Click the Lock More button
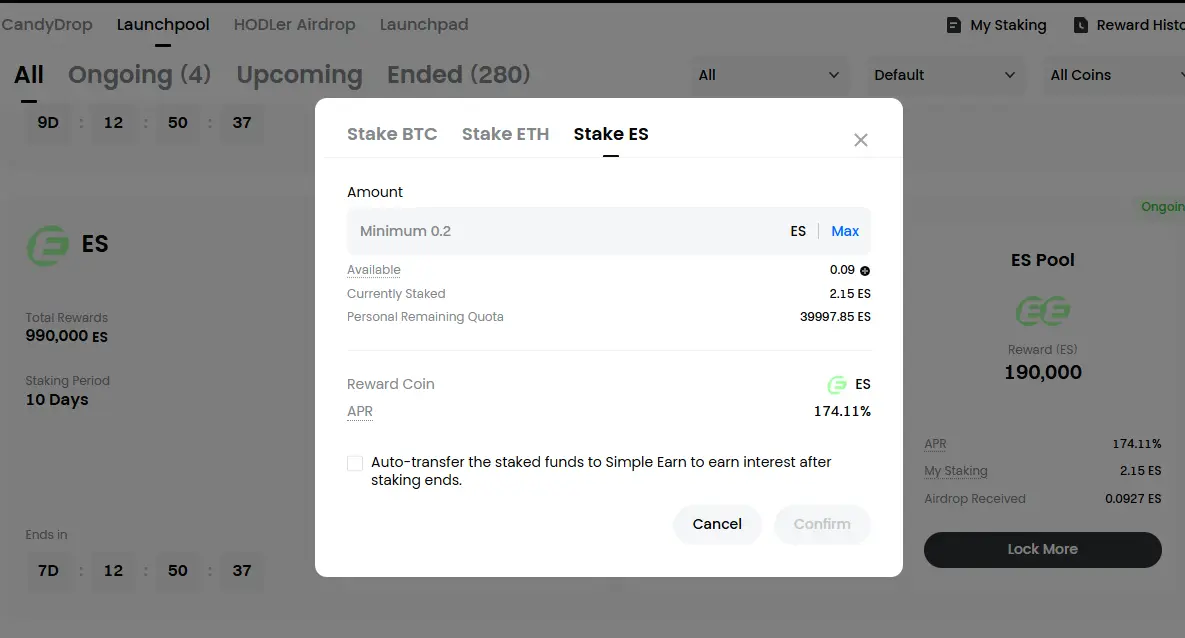 [x=1042, y=550]
